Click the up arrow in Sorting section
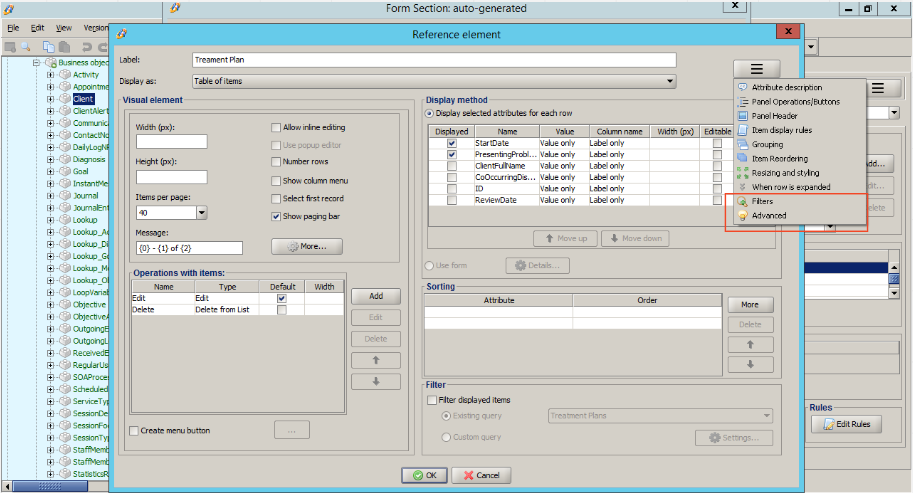This screenshot has height=493, width=913. 750,345
